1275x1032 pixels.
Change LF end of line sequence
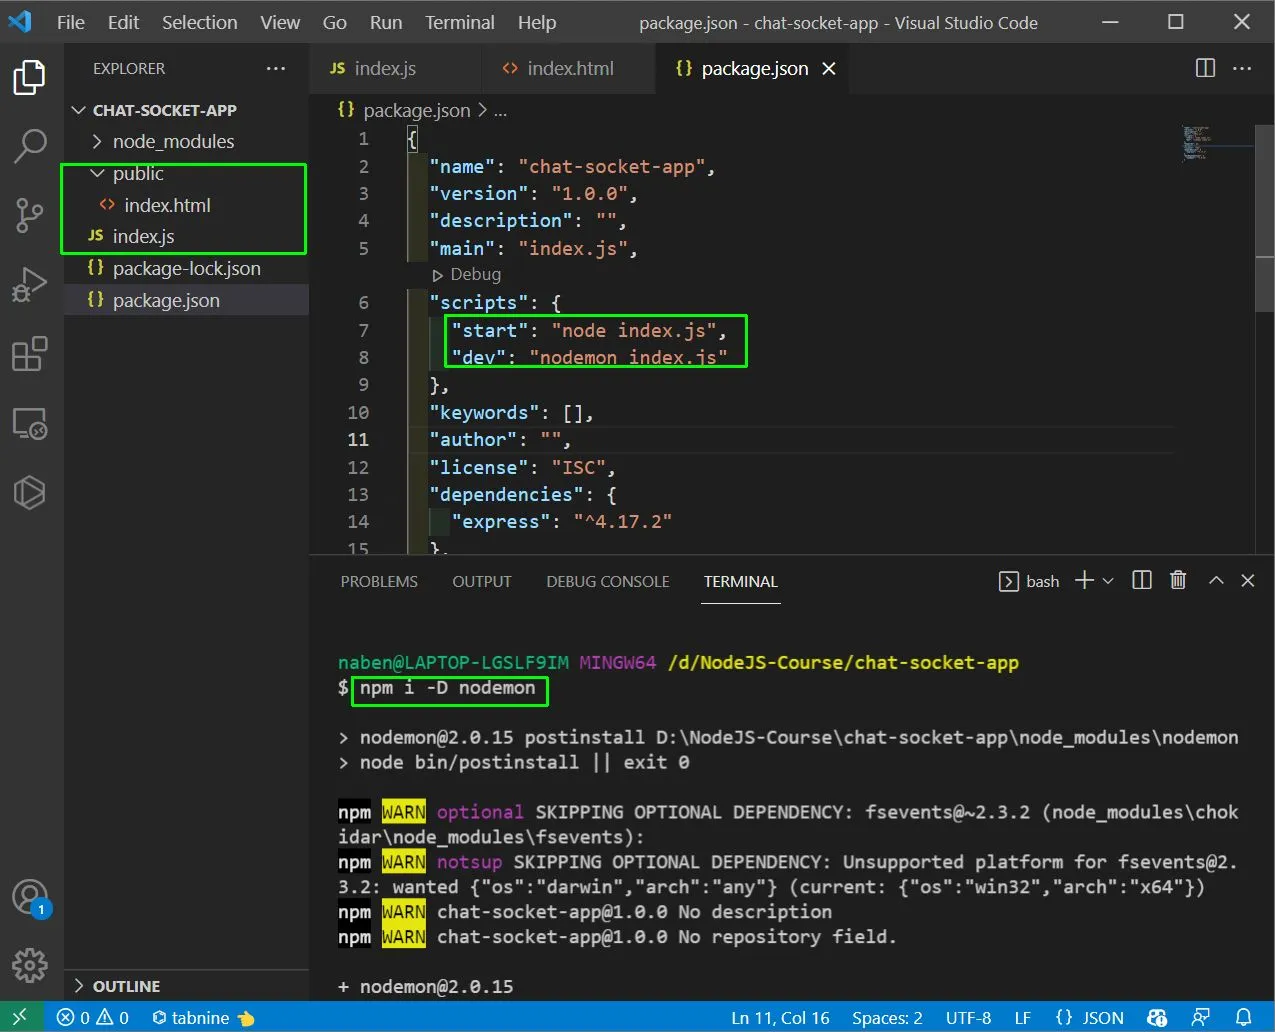[1022, 1017]
